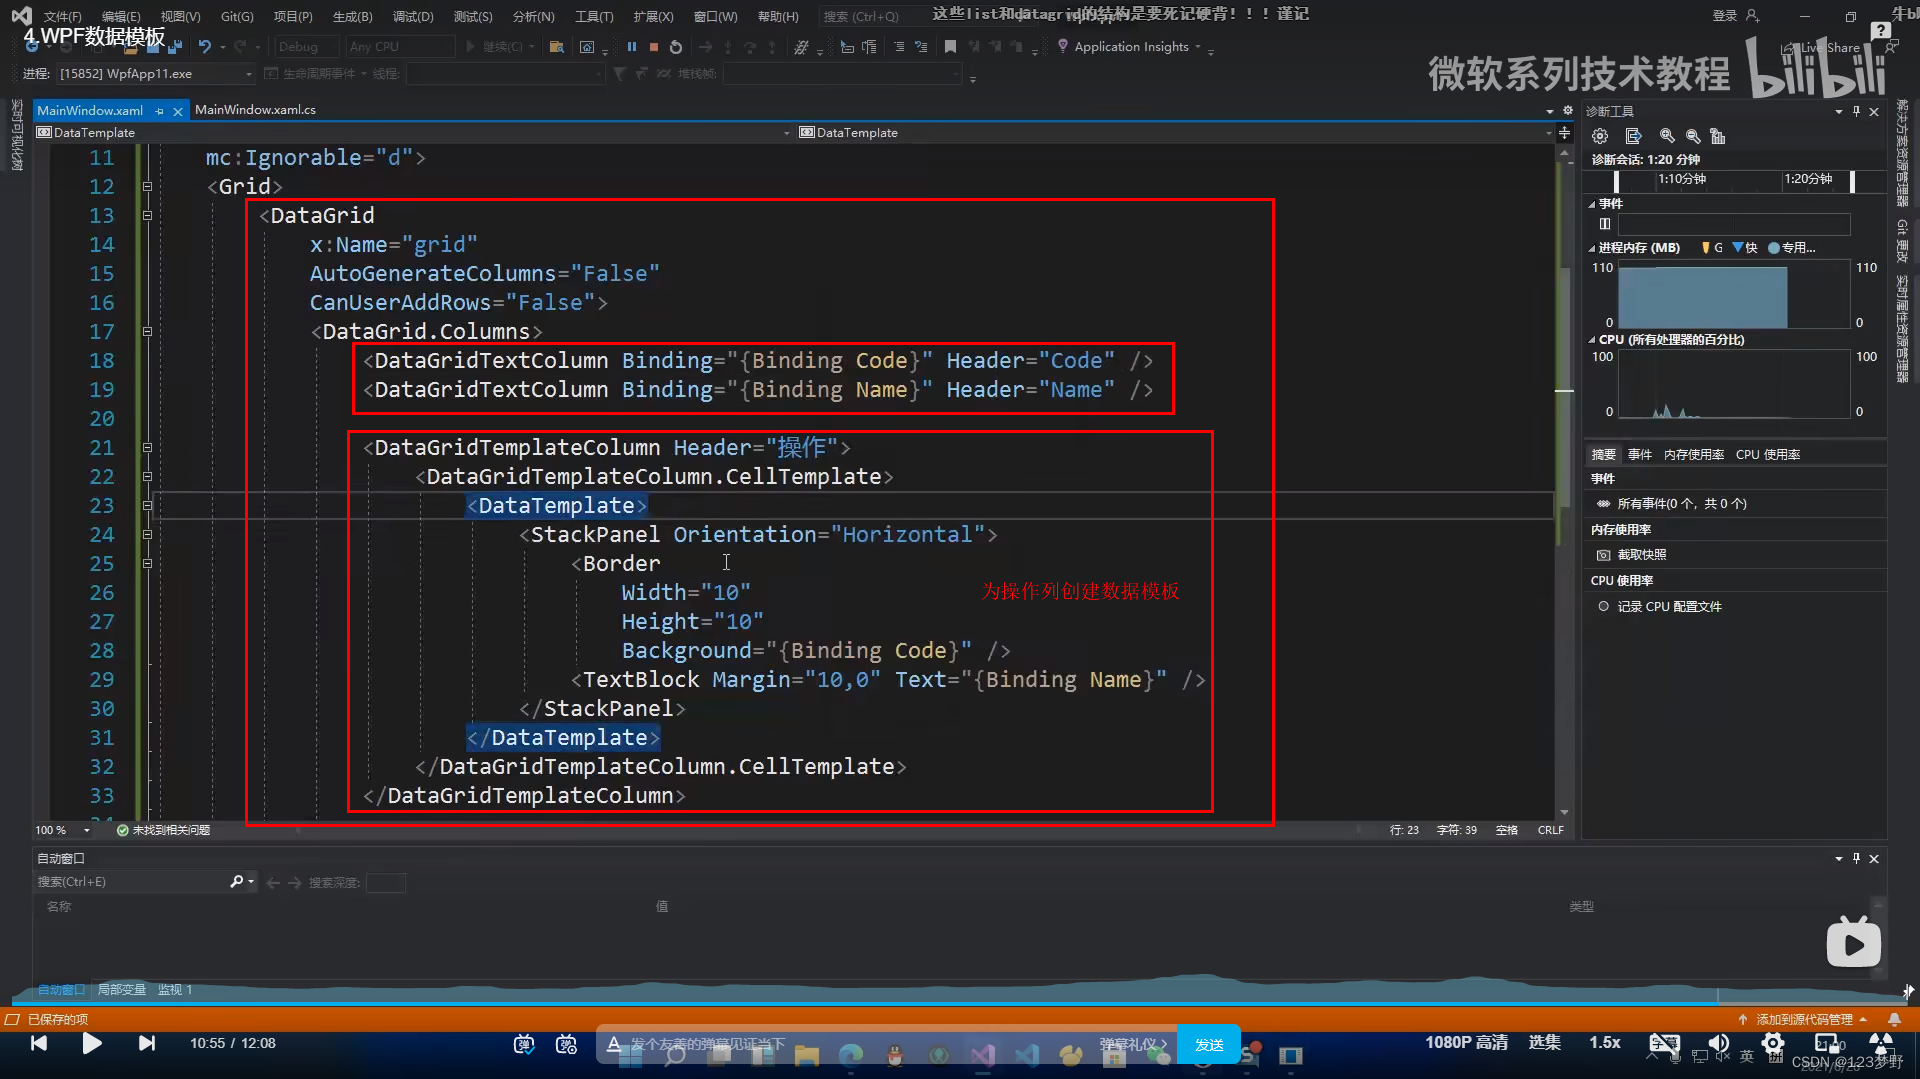
Task: Click the Application Insights lightbulb
Action: [1063, 46]
